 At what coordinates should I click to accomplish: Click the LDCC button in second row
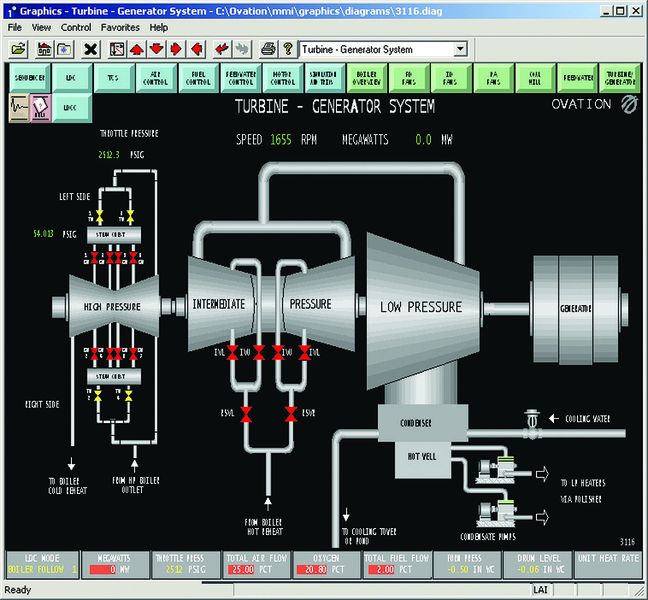(72, 108)
